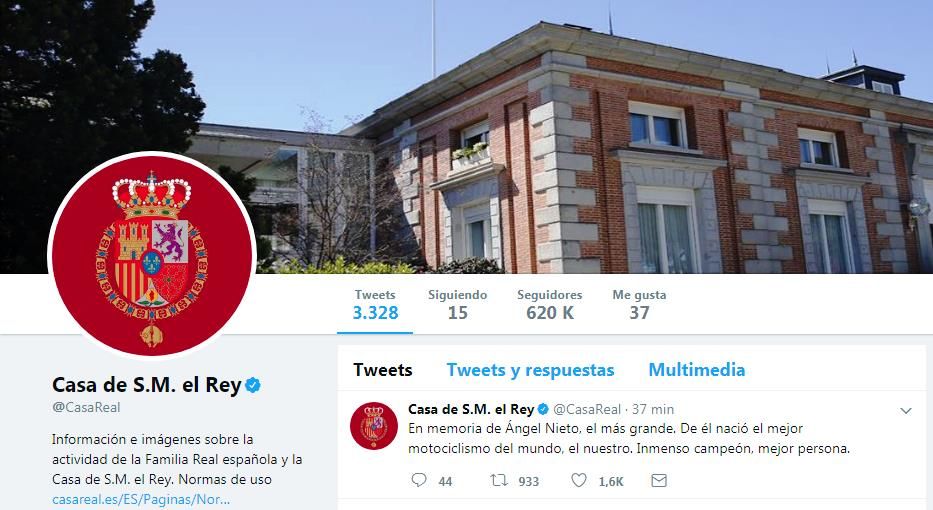Screen dimensions: 933x510
Task: Retweet the Ángel Nieto tweet
Action: (499, 480)
